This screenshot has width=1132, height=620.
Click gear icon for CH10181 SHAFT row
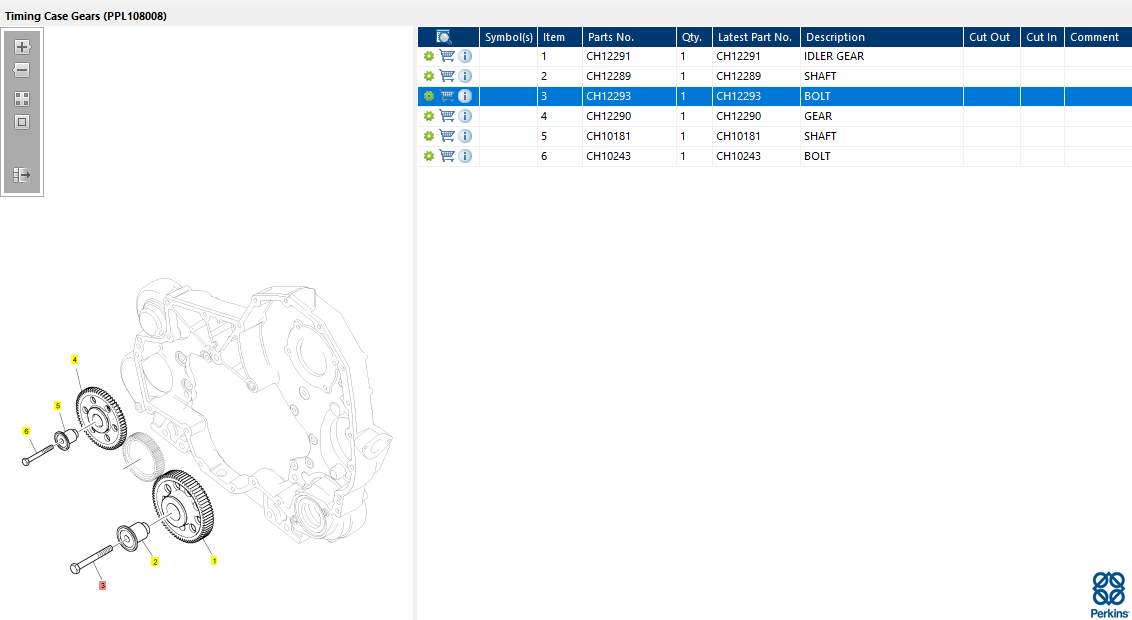click(429, 136)
